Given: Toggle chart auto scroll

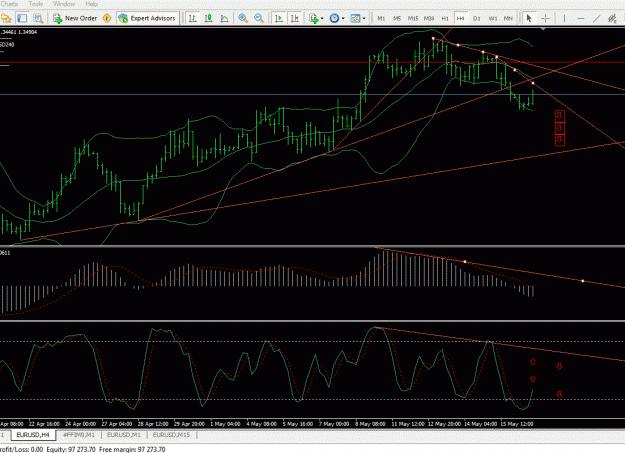Looking at the screenshot, I should tap(279, 18).
